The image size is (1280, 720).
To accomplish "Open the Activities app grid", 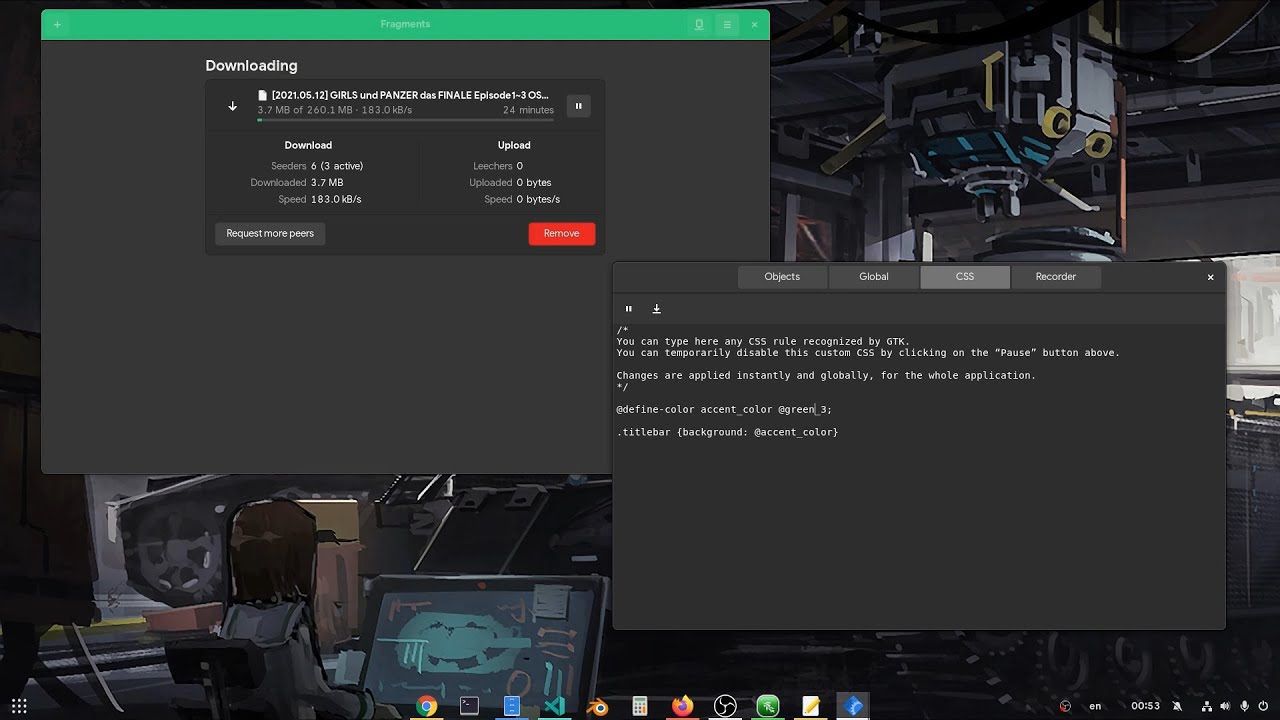I will tap(19, 706).
